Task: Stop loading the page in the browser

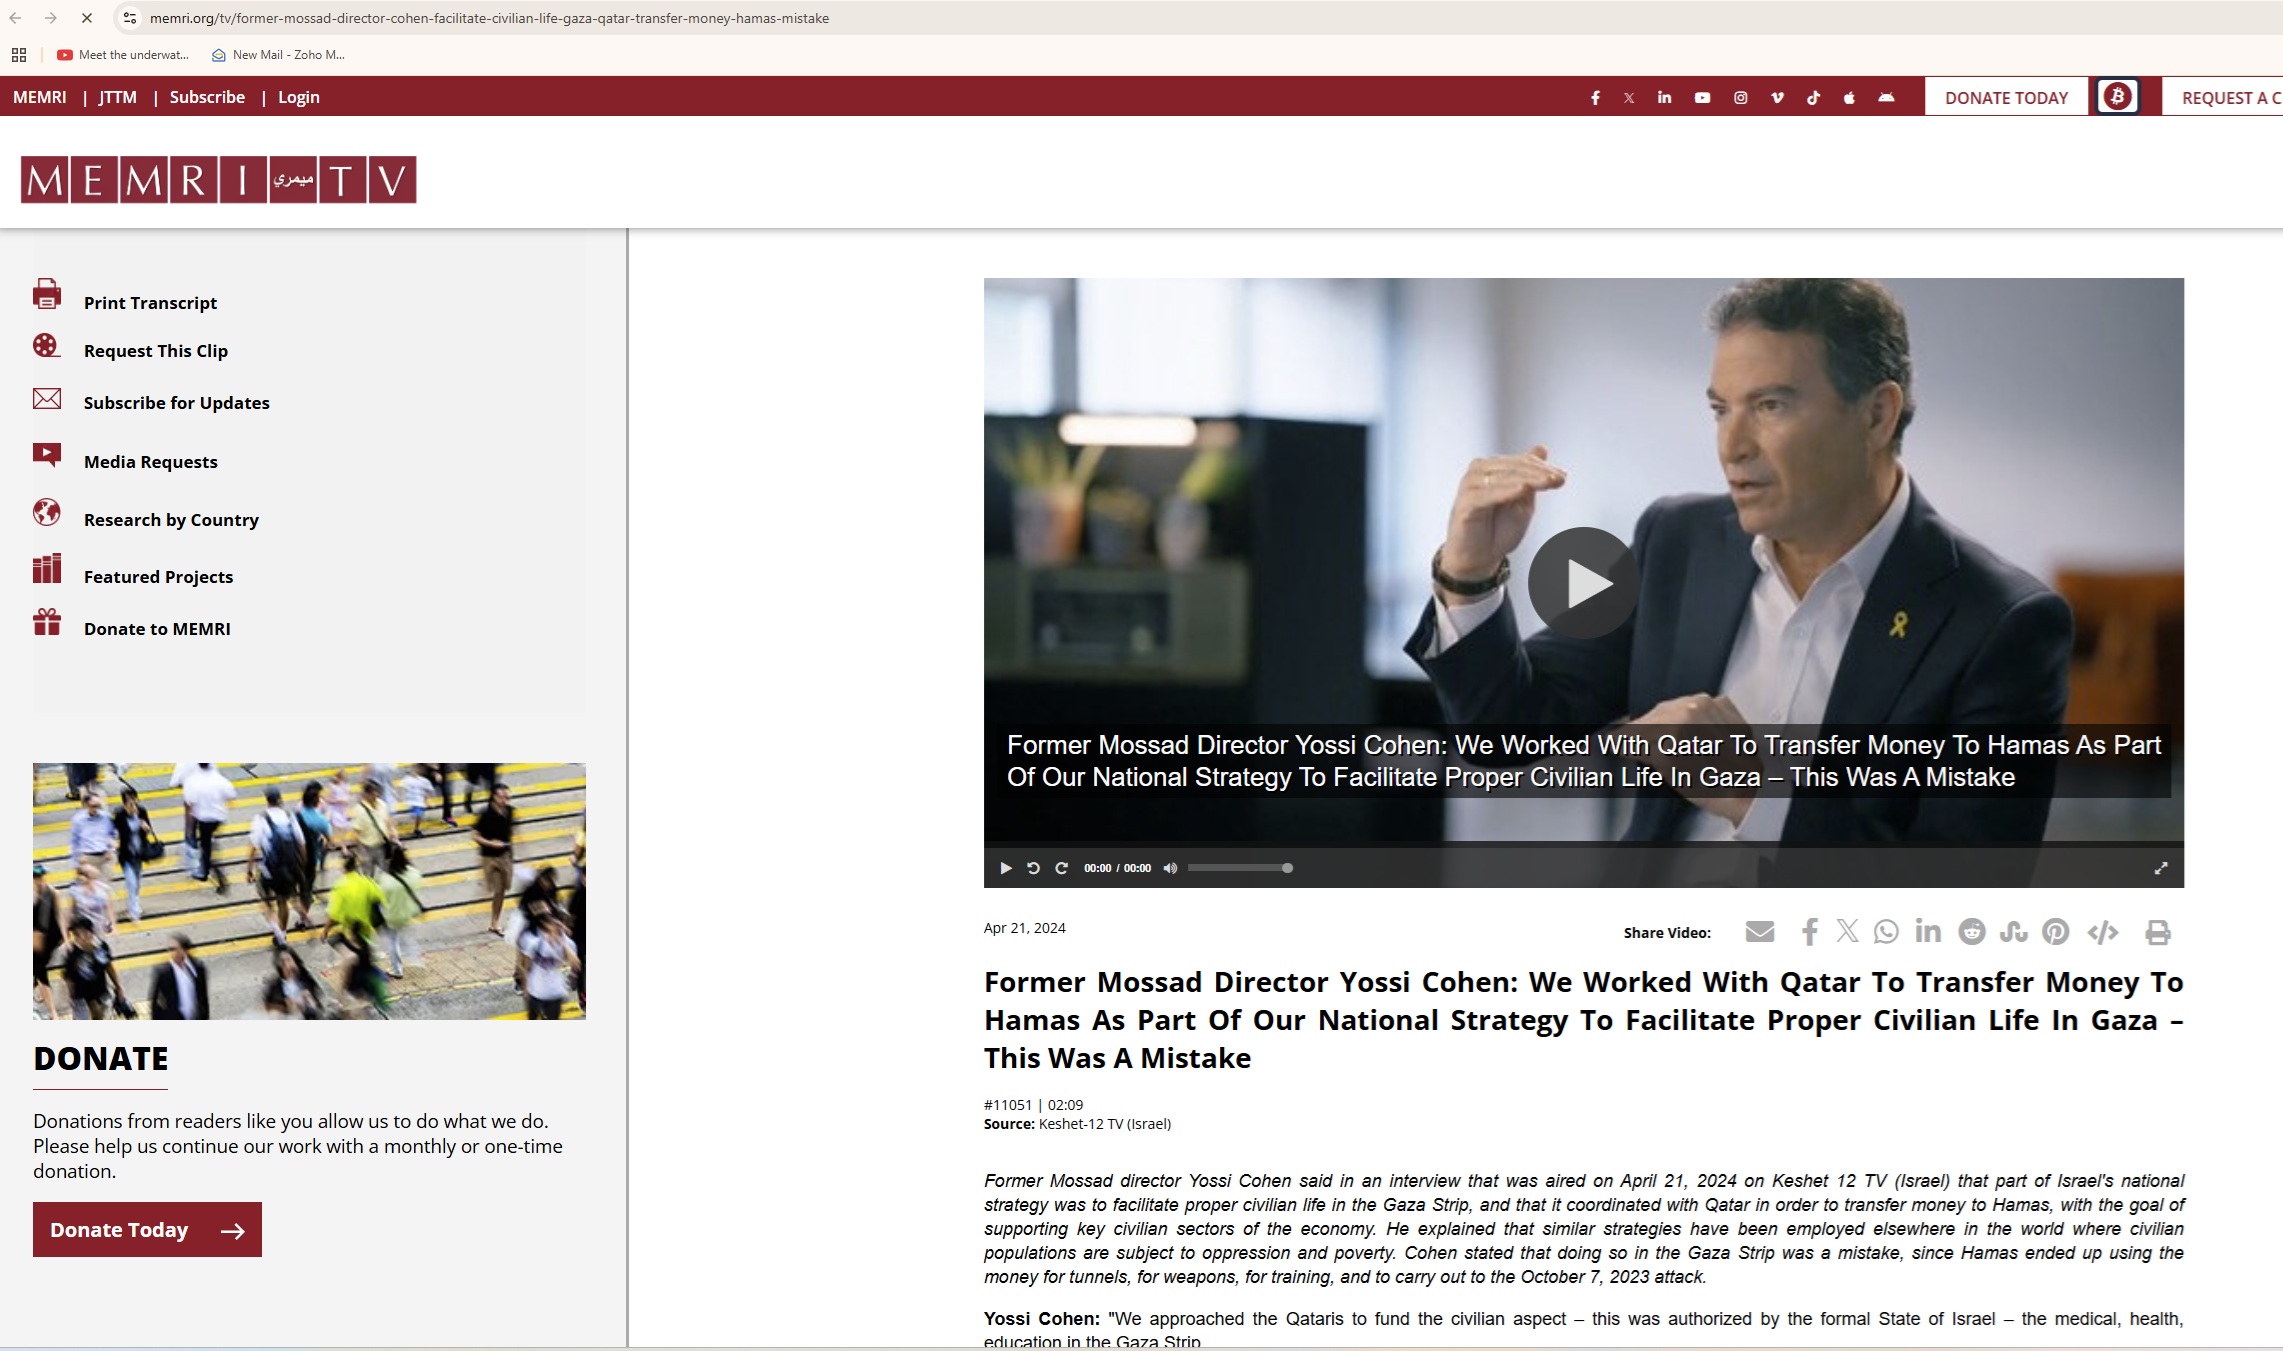Action: tap(86, 18)
